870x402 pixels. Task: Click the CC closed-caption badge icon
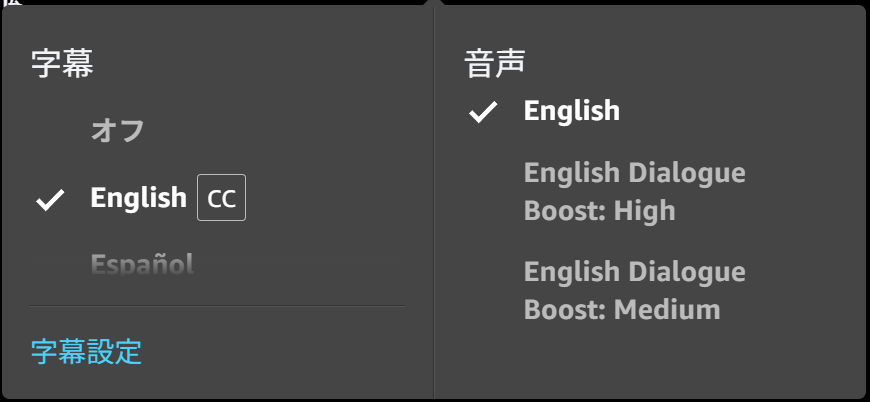coord(221,197)
